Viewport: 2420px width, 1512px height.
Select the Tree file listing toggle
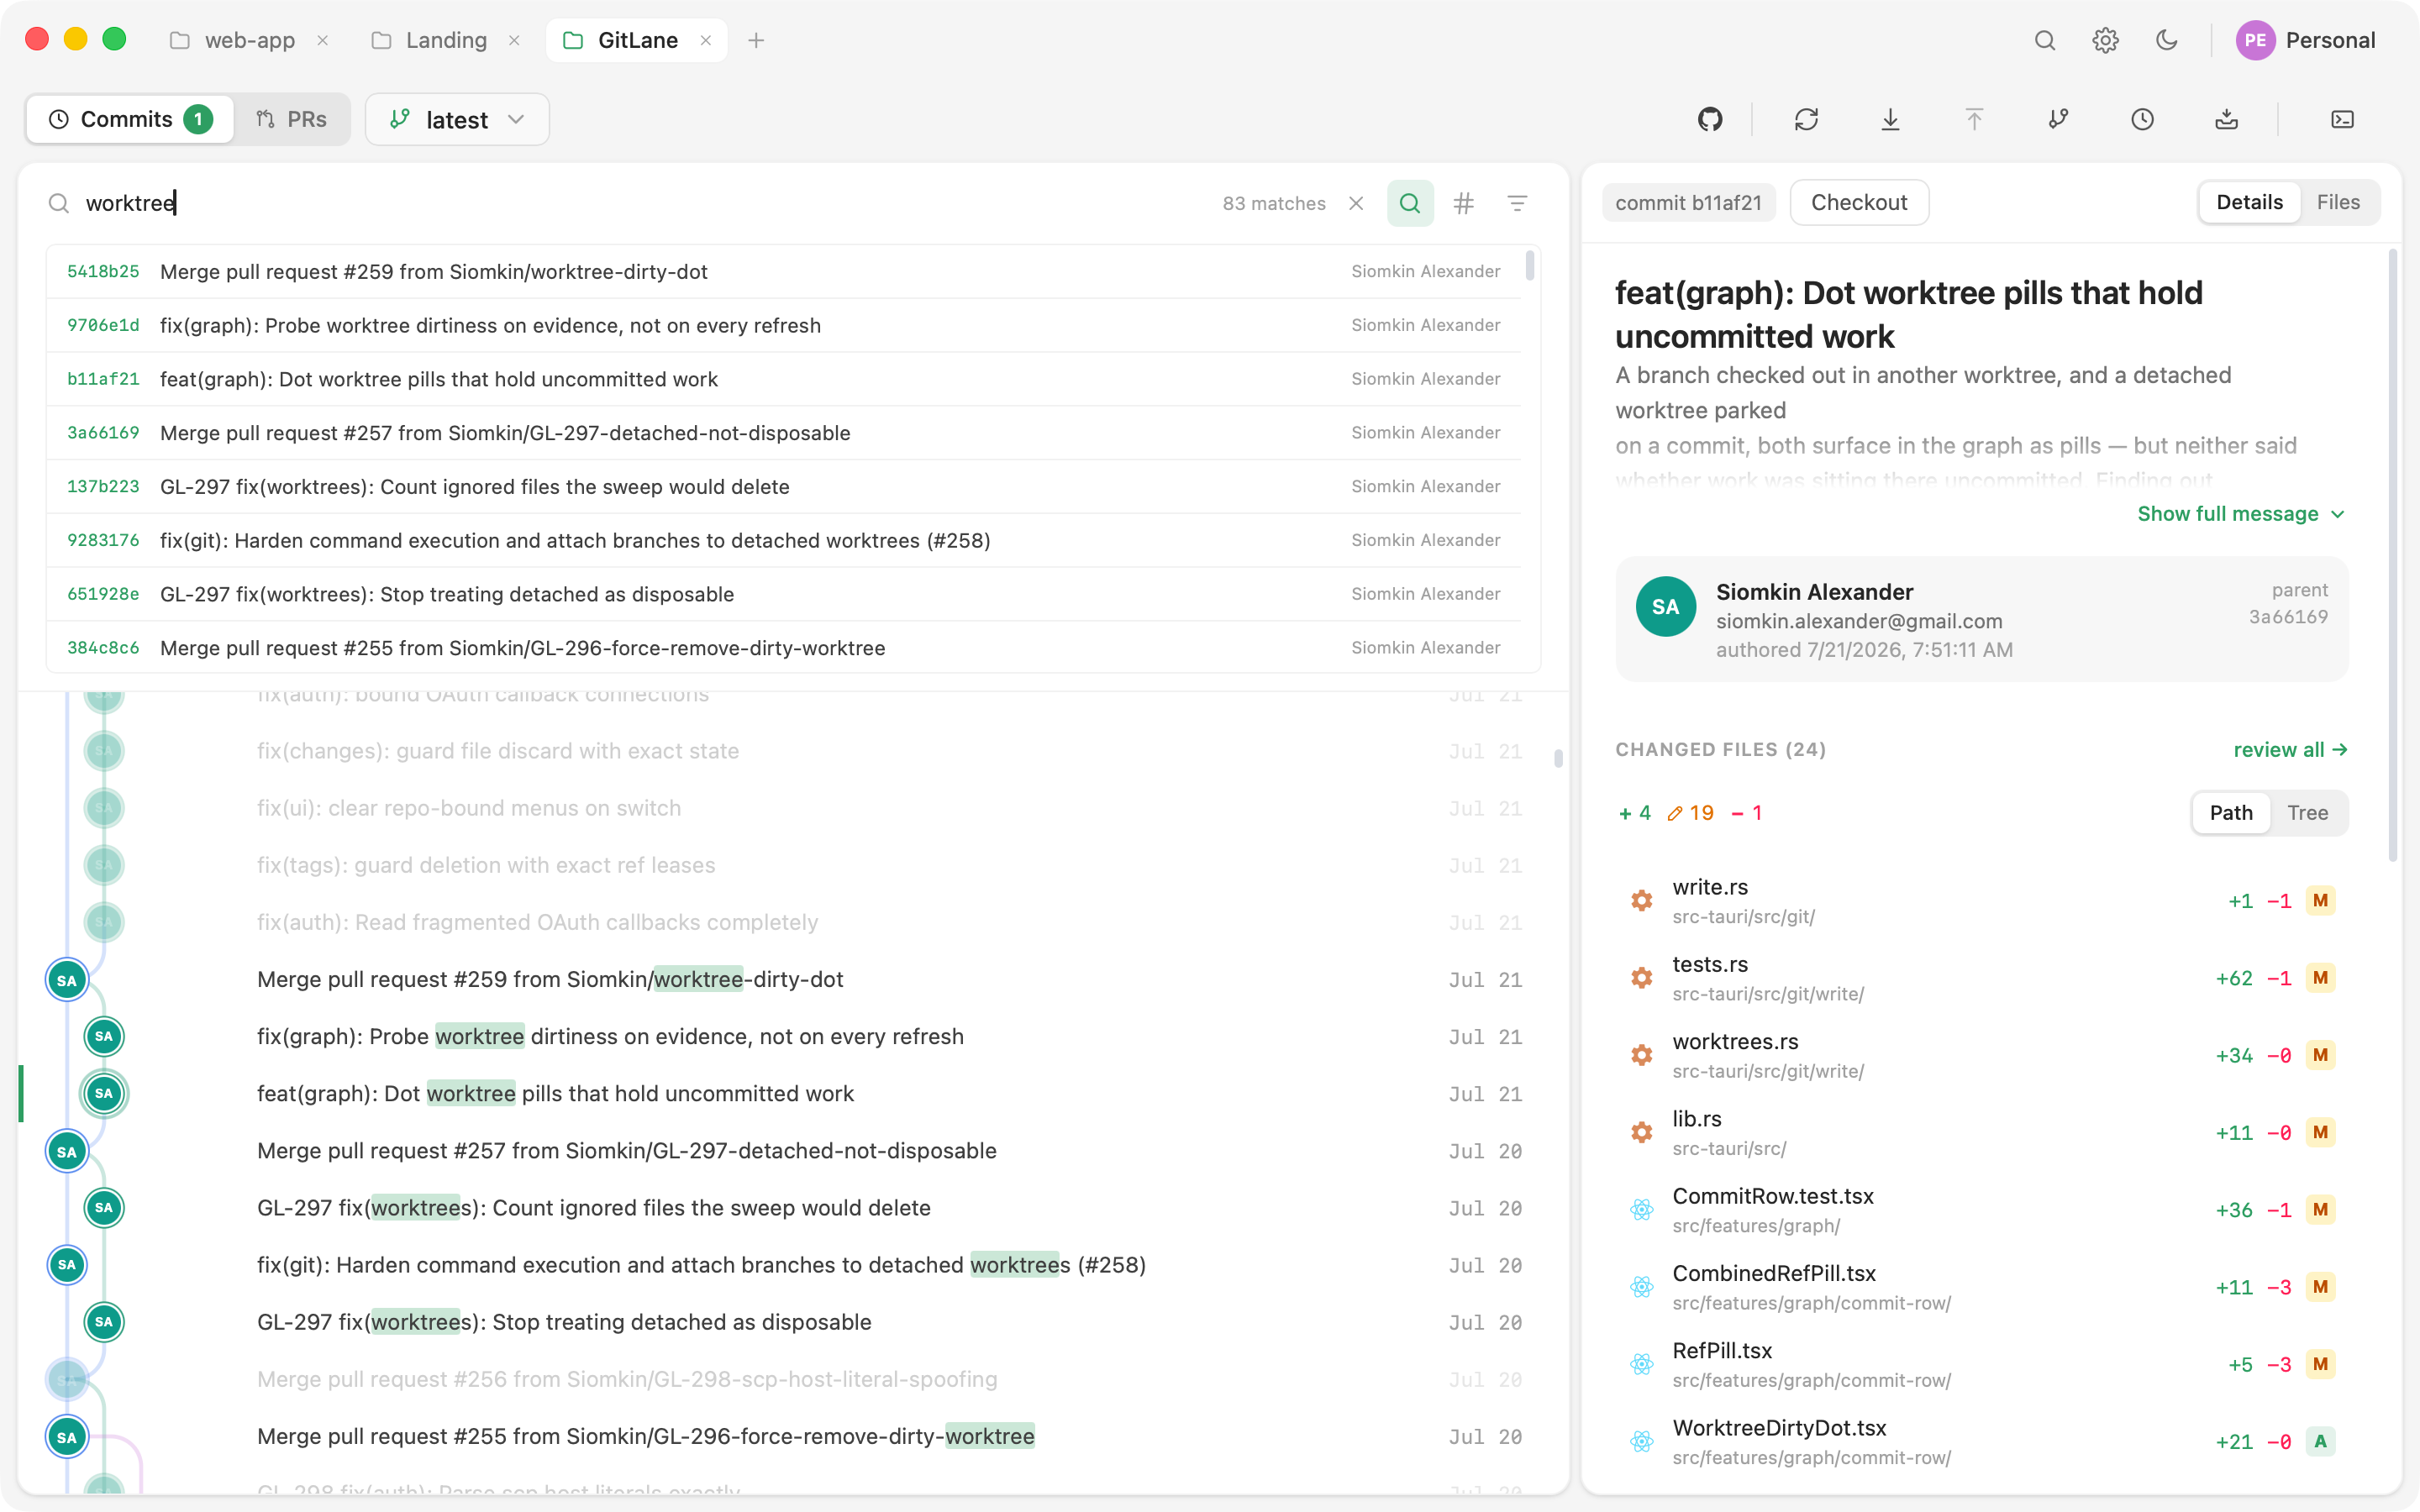pyautogui.click(x=2307, y=813)
